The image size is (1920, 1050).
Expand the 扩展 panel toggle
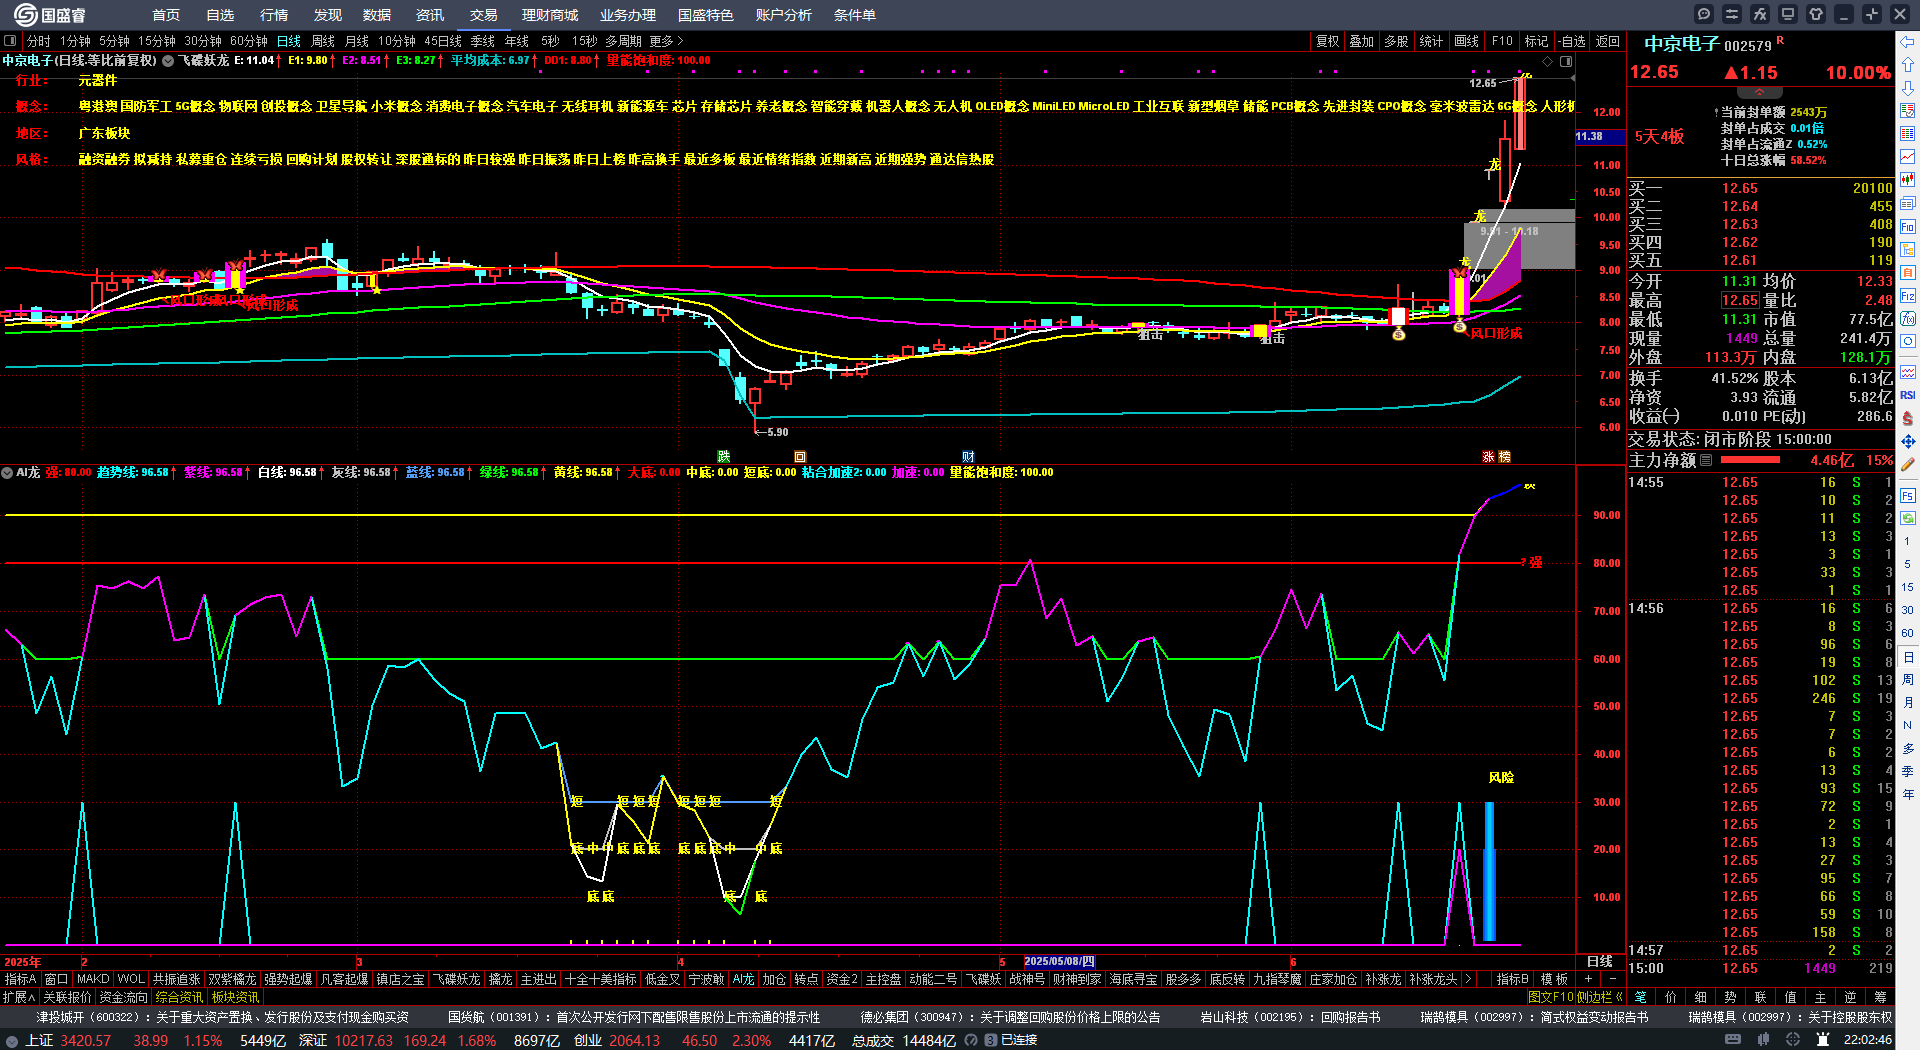tap(19, 997)
